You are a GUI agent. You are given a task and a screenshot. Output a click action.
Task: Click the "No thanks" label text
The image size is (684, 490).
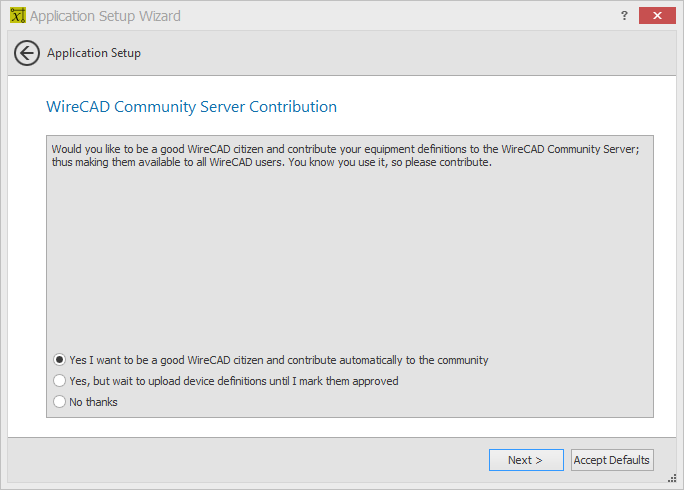tap(93, 402)
